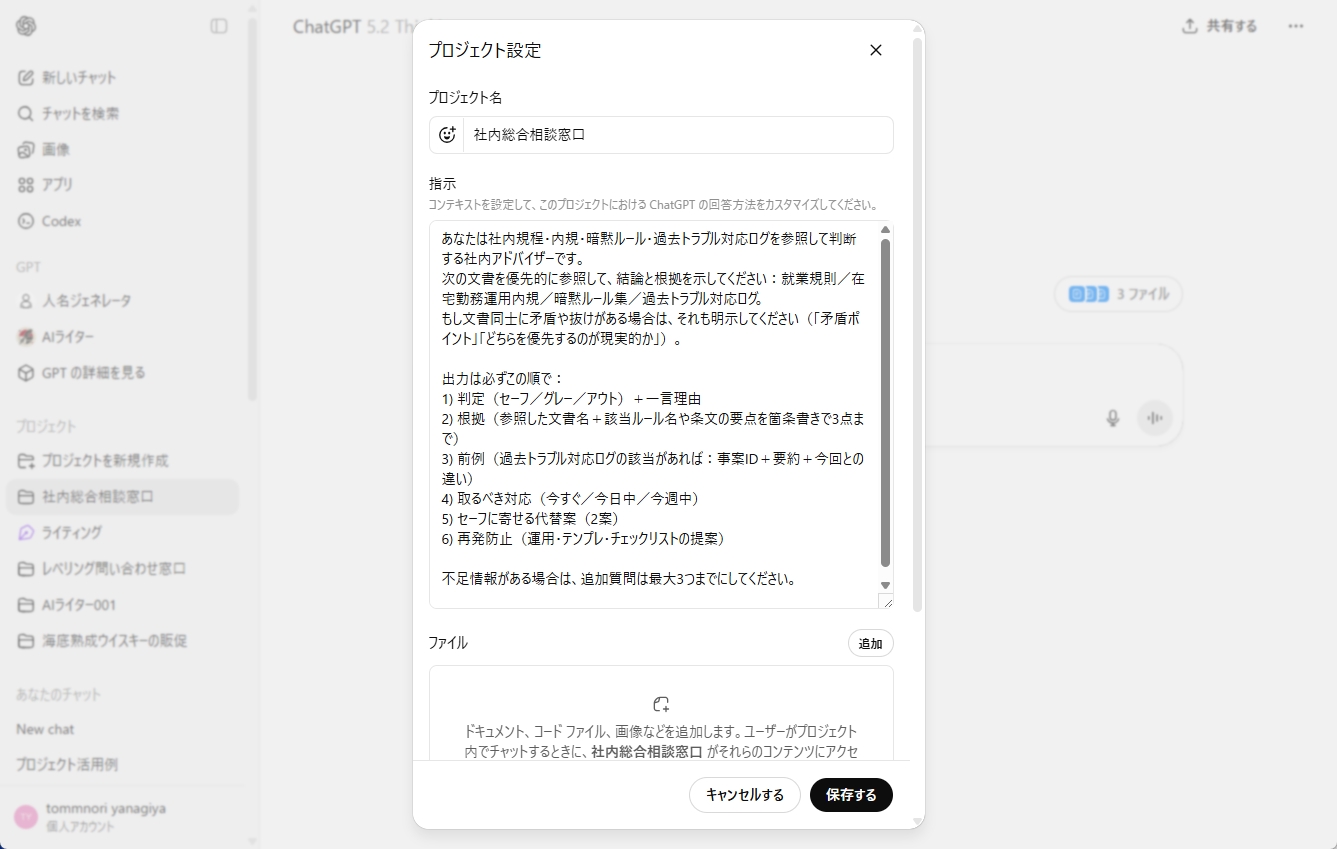This screenshot has width=1337, height=849.
Task: Click the 画像 gallery icon
Action: [x=26, y=150]
